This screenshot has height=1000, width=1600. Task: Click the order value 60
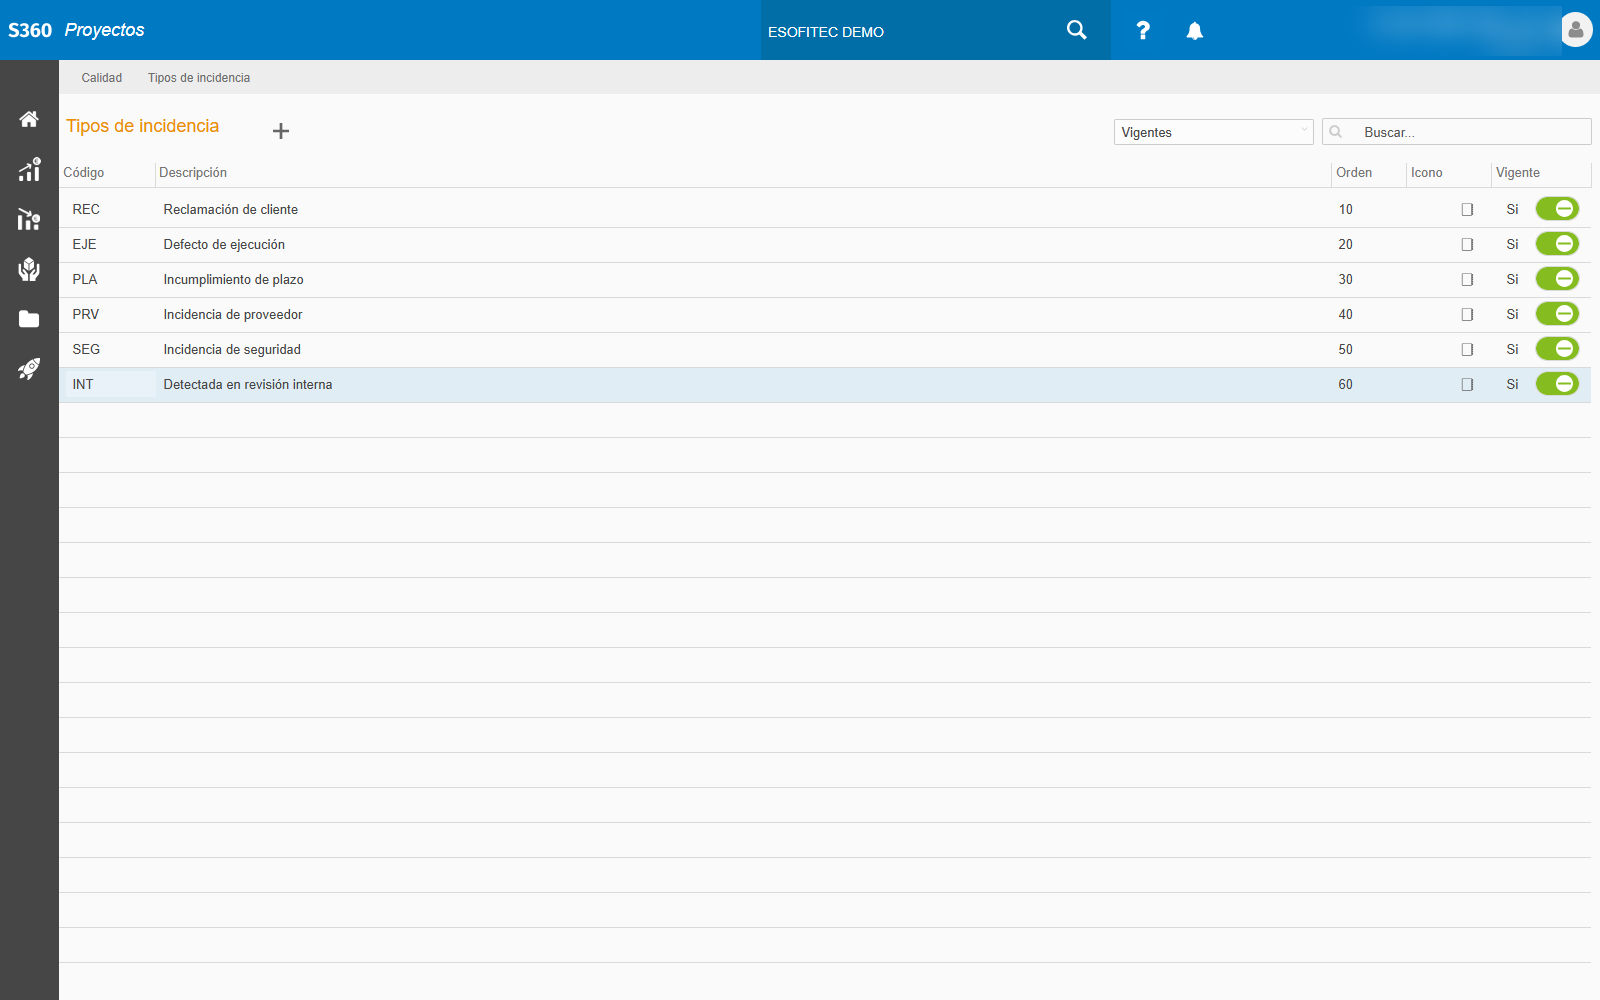pyautogui.click(x=1346, y=384)
